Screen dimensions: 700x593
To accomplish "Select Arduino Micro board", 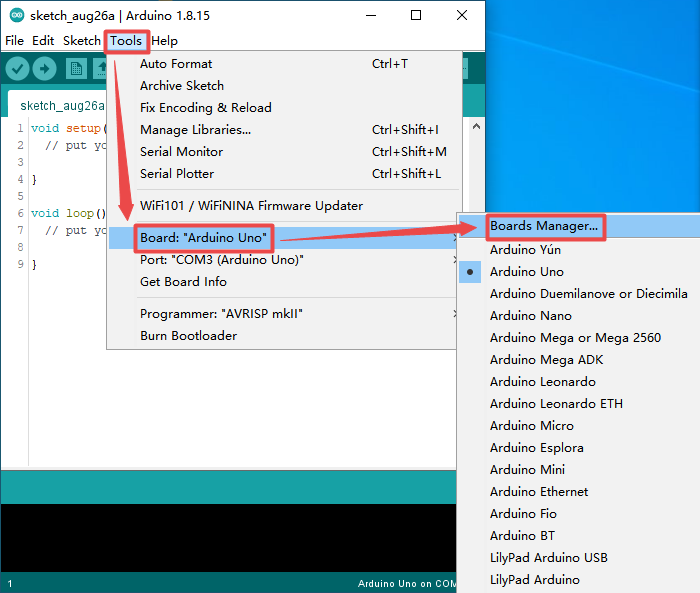I will point(579,426).
